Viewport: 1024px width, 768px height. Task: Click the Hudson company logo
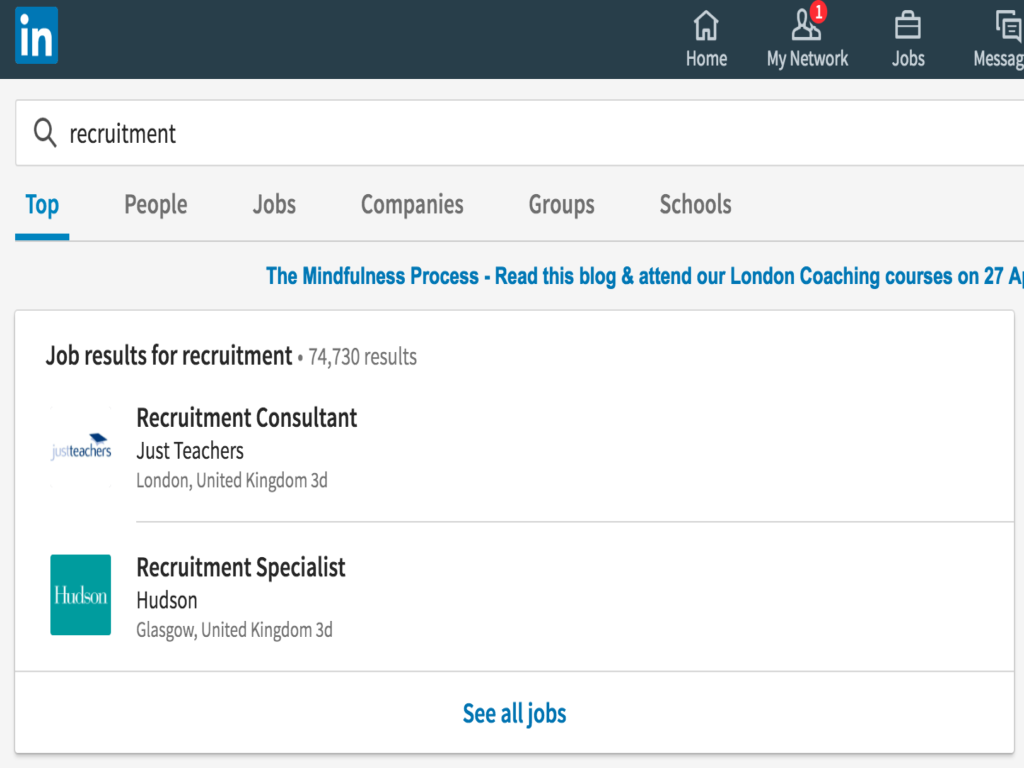pyautogui.click(x=81, y=595)
